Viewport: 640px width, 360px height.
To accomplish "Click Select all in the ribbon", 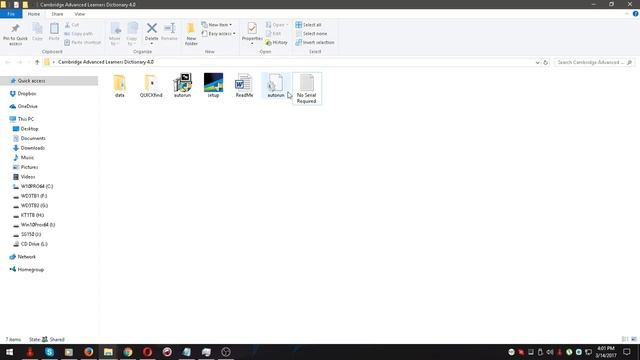I will click(x=309, y=25).
